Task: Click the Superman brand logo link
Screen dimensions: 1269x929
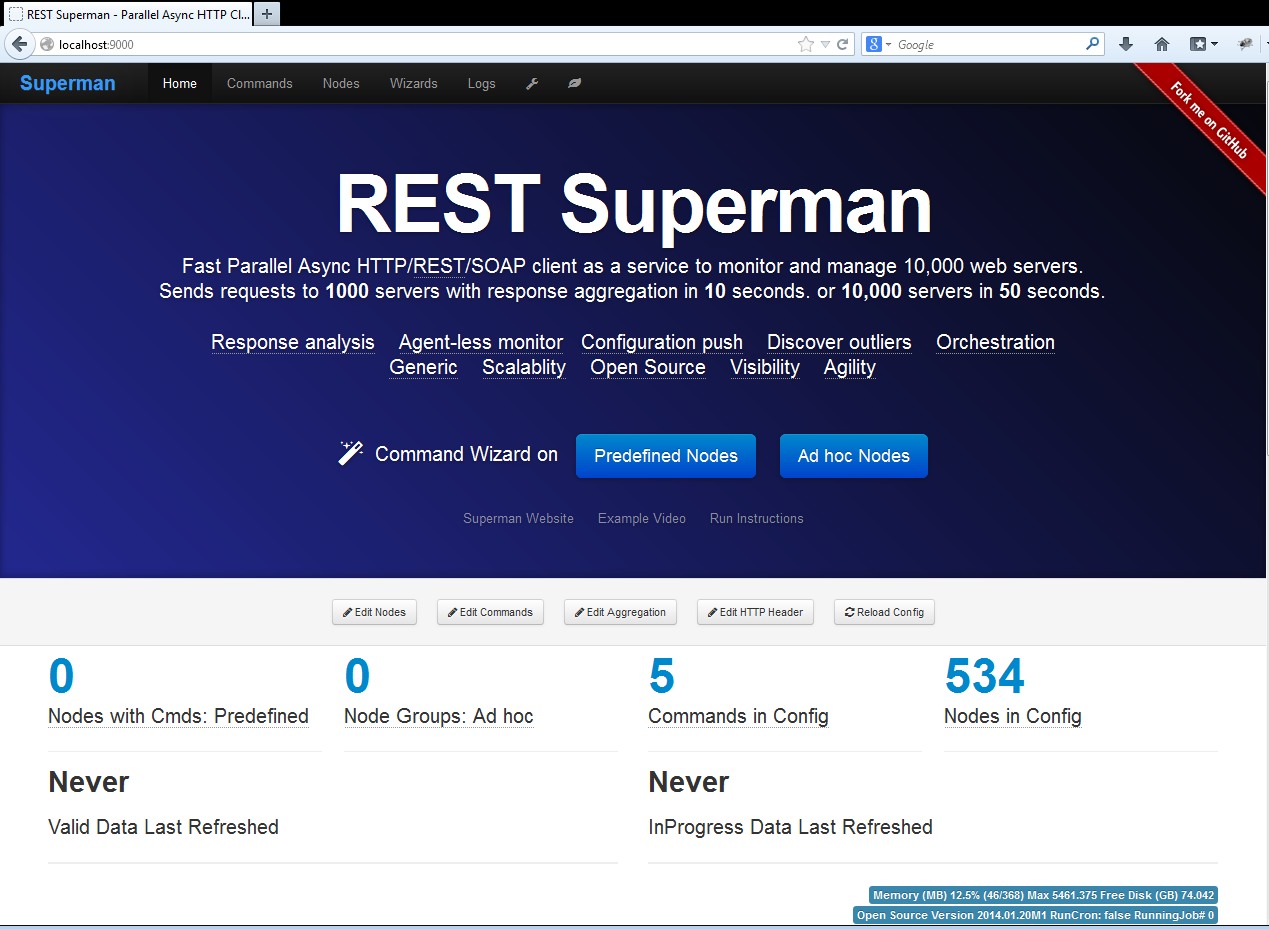Action: click(x=68, y=83)
